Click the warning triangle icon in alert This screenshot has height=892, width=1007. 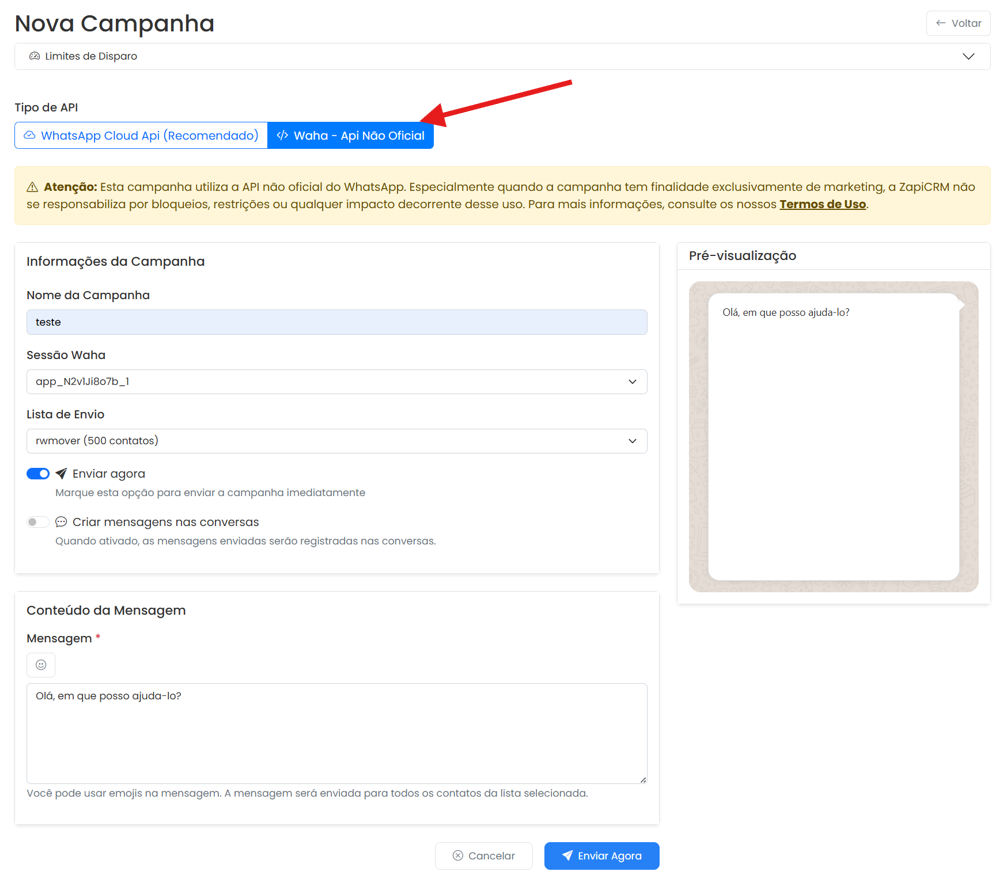tap(32, 188)
